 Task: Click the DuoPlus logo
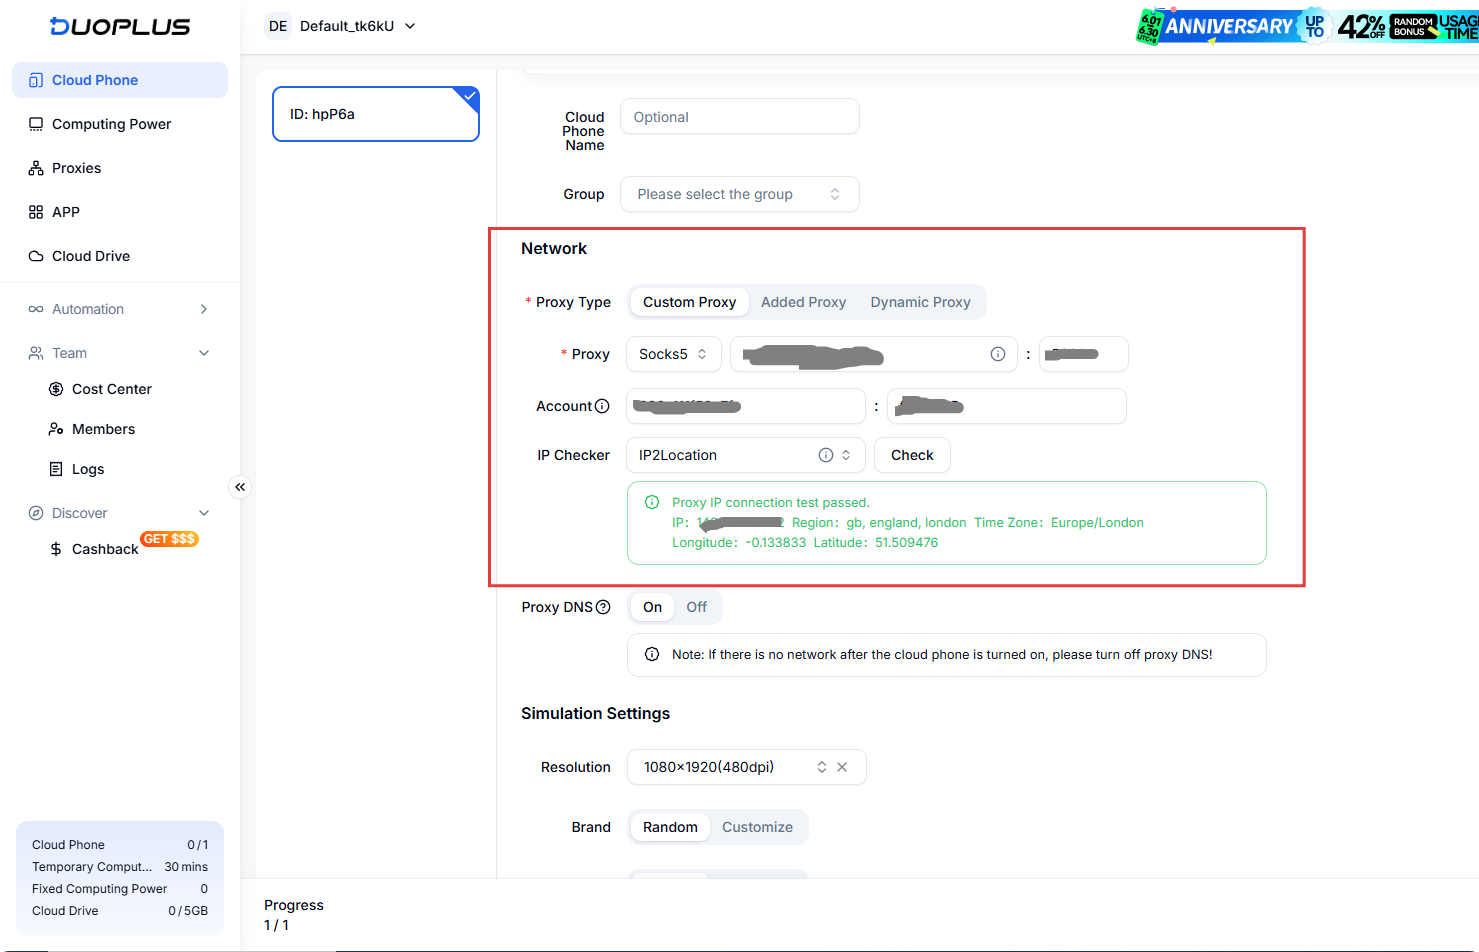pos(120,27)
